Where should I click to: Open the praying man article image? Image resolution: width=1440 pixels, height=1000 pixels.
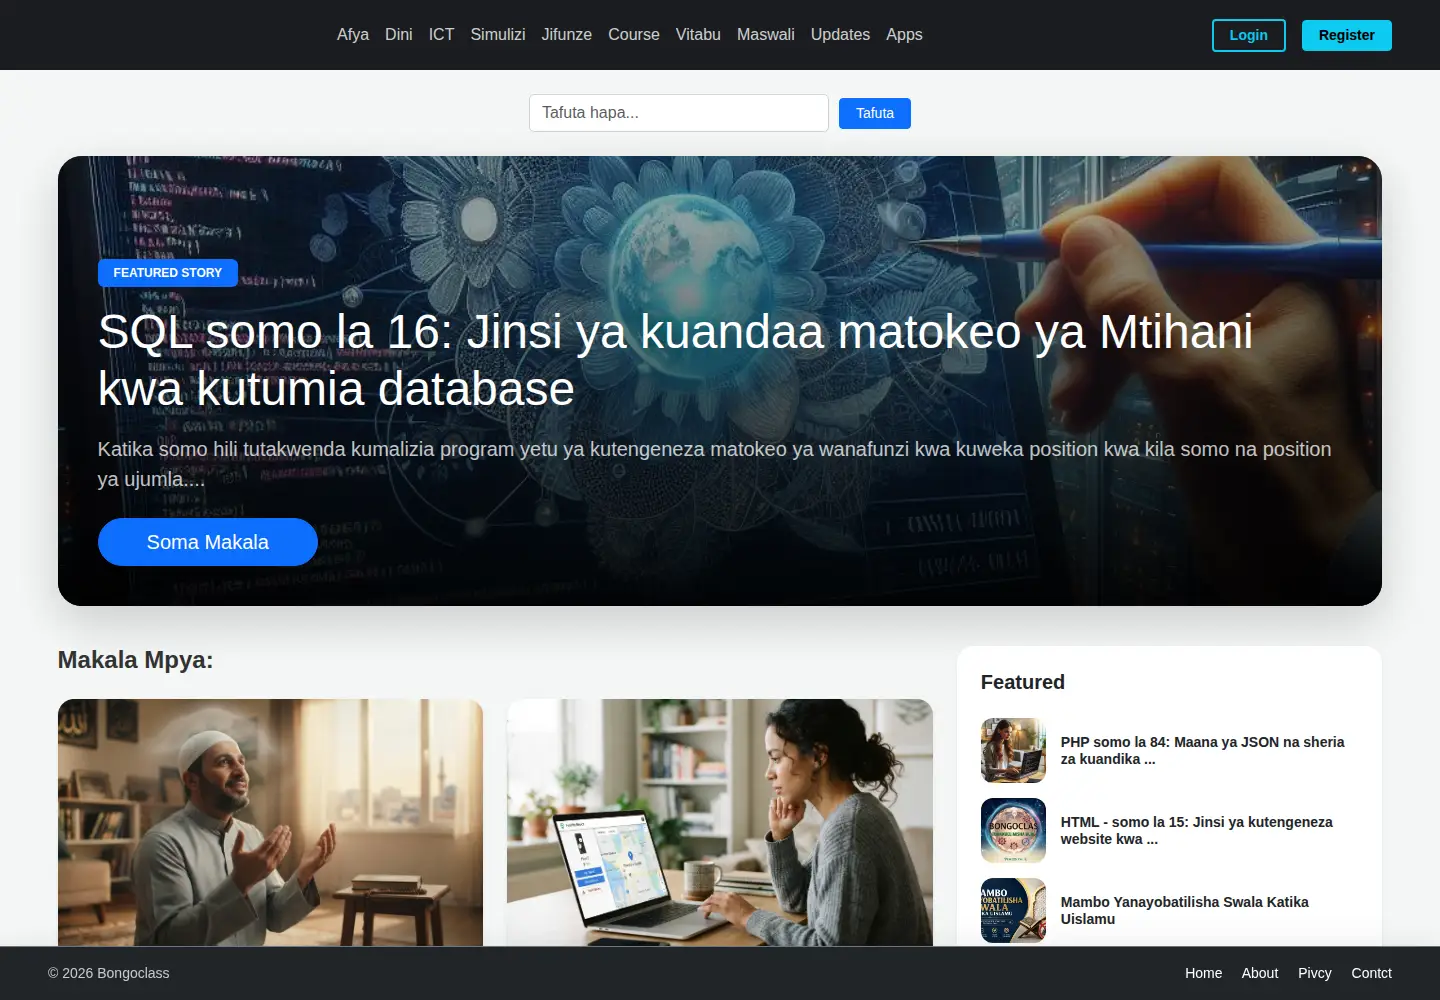270,822
